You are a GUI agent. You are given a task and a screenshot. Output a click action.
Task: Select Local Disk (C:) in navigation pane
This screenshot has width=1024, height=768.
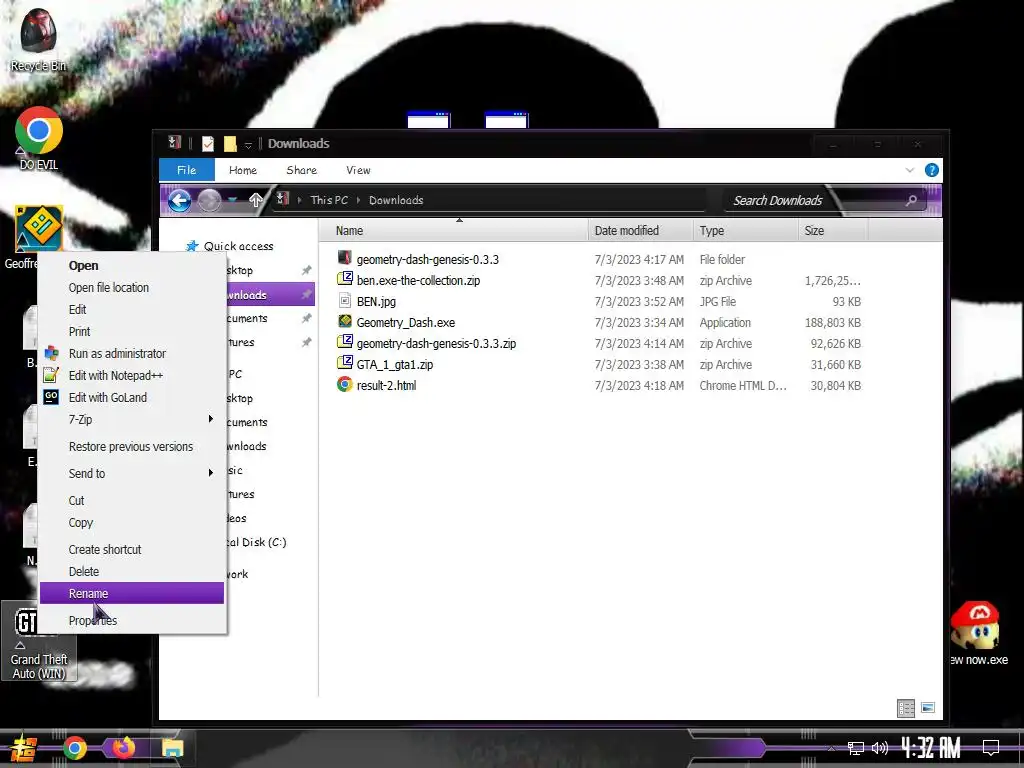(256, 542)
